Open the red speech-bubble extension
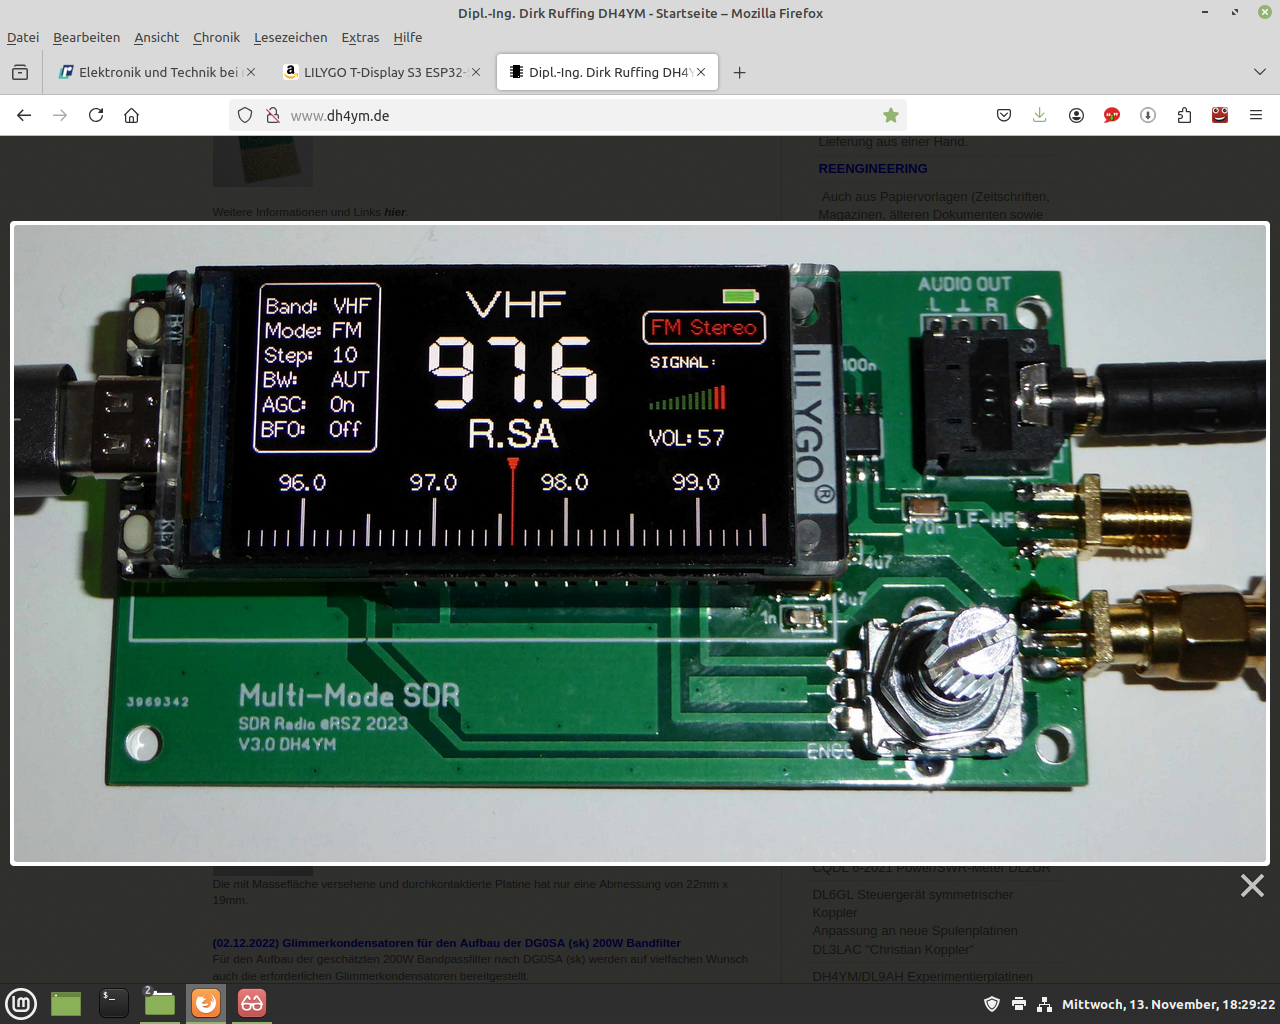 click(x=1112, y=115)
